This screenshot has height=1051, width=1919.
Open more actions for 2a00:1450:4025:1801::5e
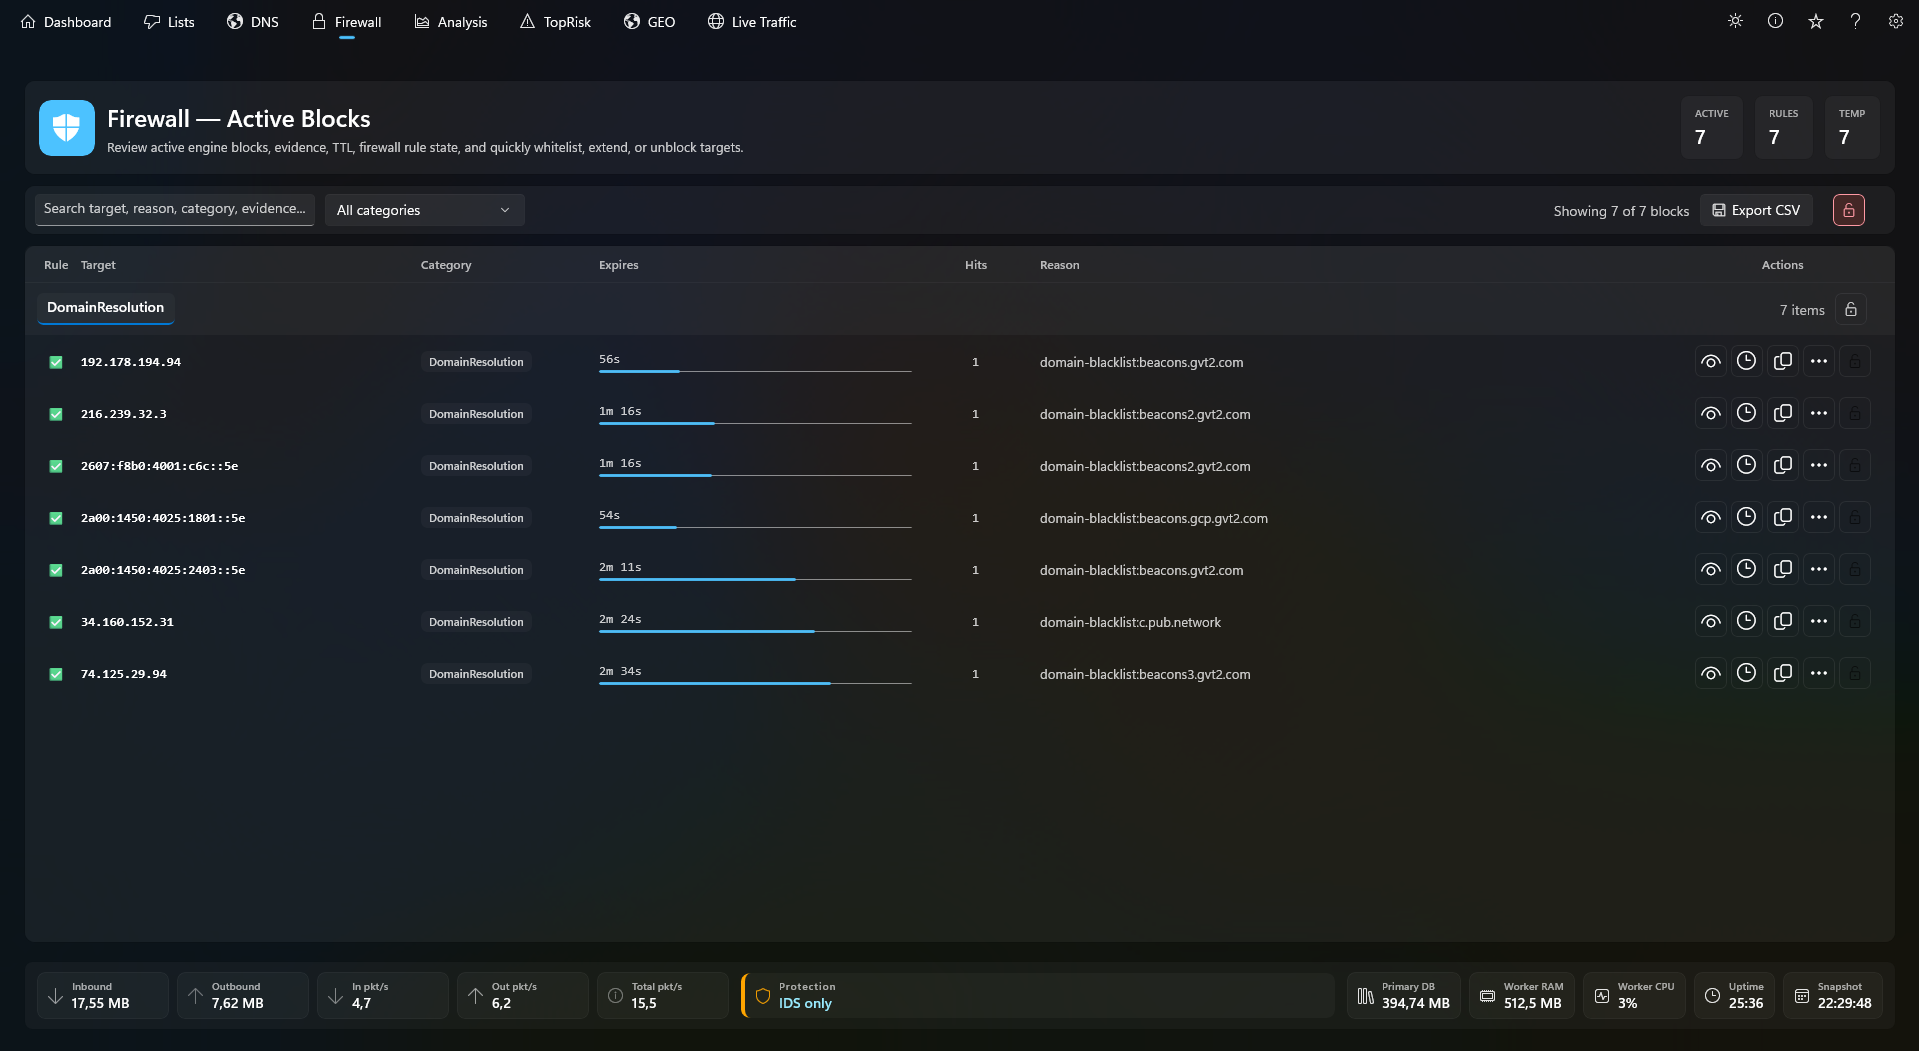[1819, 517]
